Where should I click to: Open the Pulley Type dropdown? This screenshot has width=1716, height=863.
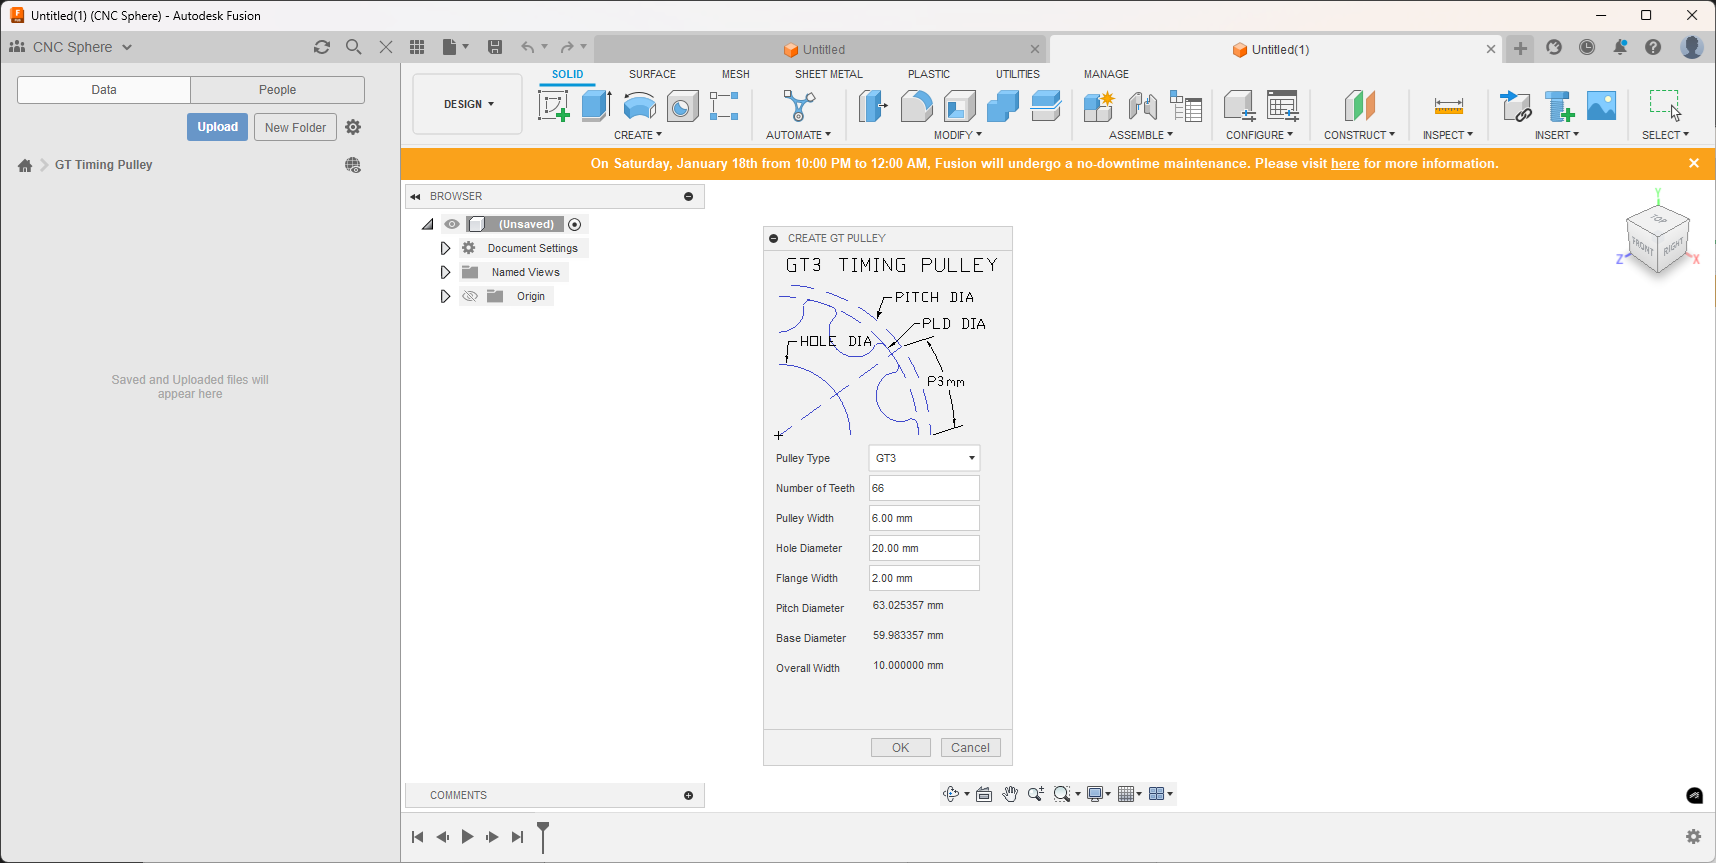(x=924, y=458)
